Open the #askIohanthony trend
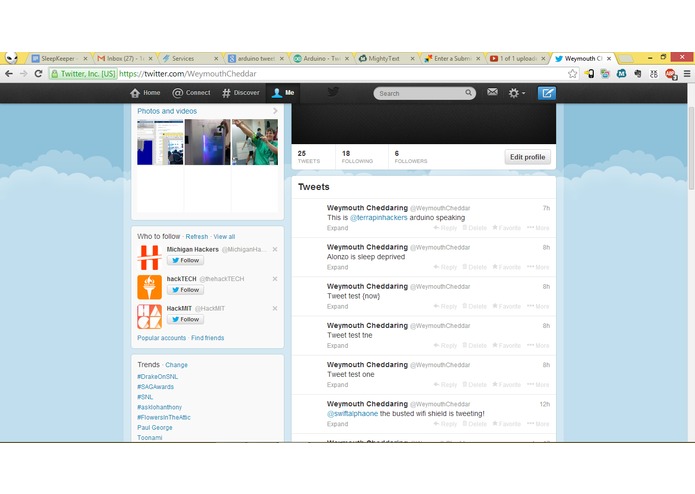The image size is (695, 494). [160, 407]
